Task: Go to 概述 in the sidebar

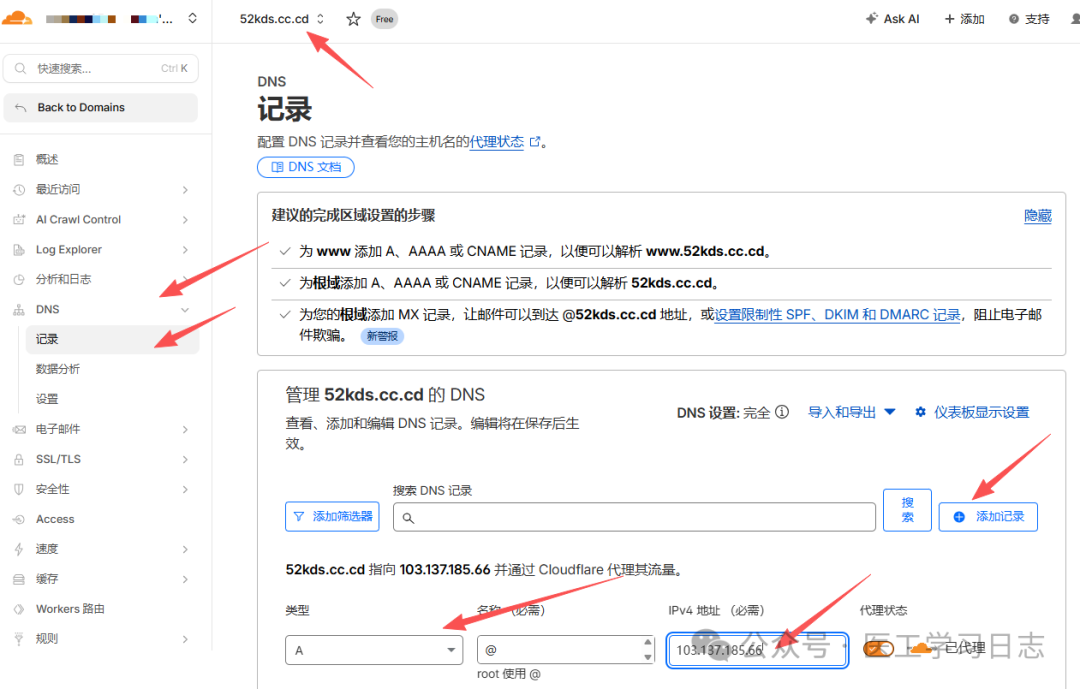Action: [x=47, y=160]
